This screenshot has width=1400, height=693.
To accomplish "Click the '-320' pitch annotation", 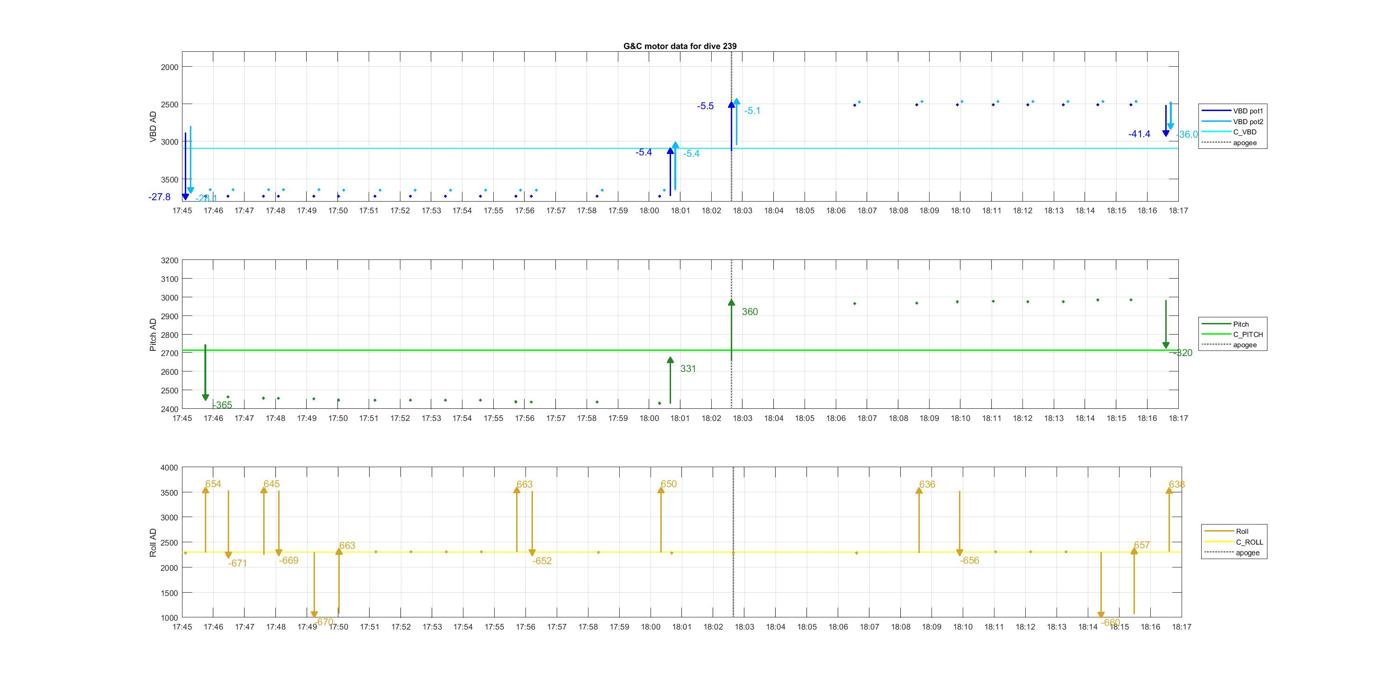I will 1182,353.
